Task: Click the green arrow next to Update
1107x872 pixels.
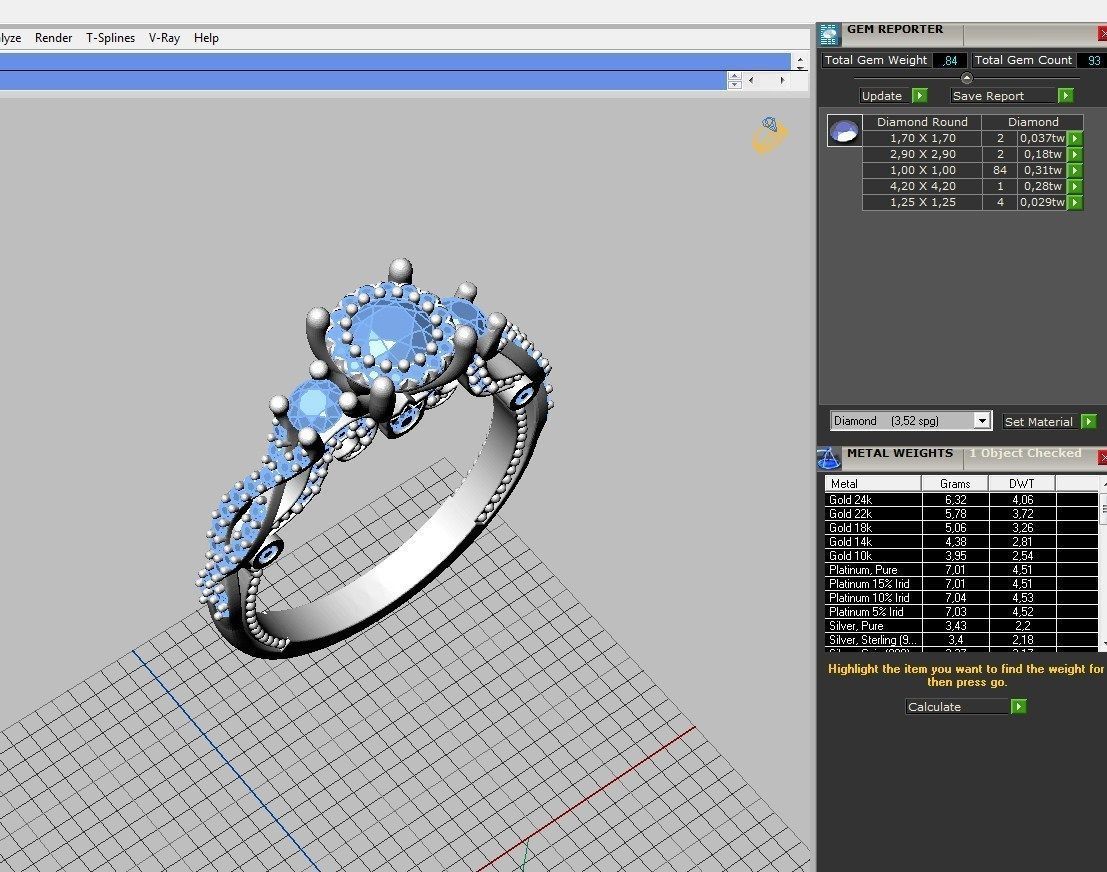Action: point(919,95)
